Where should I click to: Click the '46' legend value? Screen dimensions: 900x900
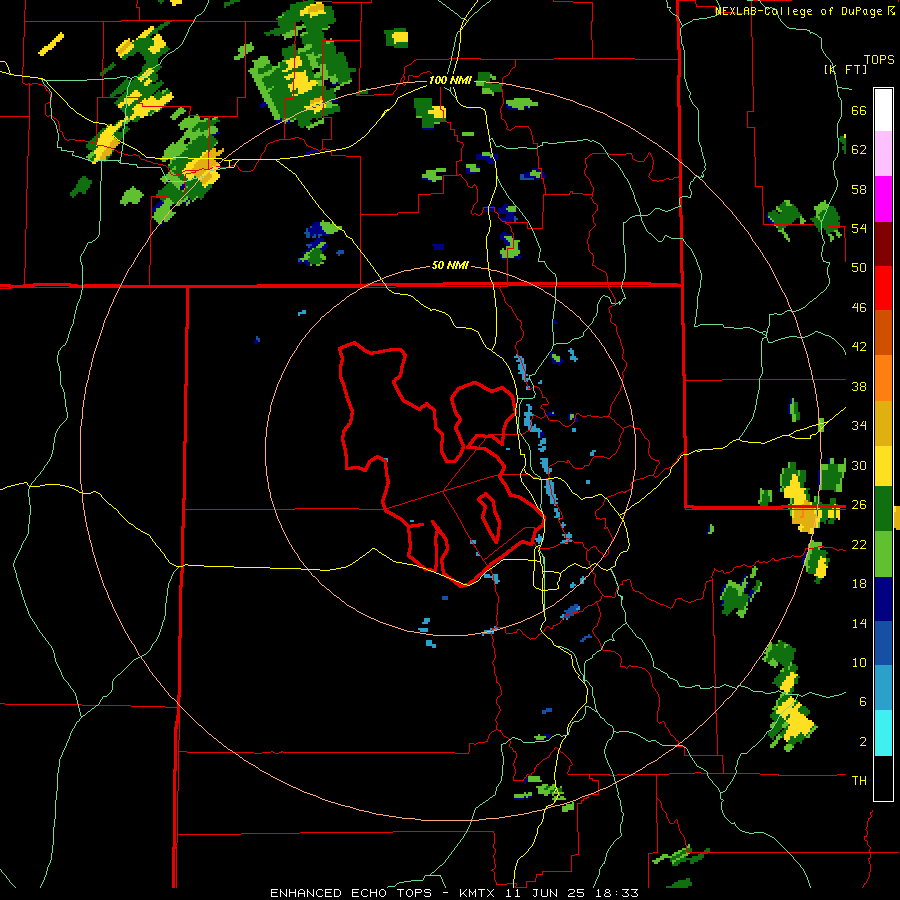[x=859, y=308]
